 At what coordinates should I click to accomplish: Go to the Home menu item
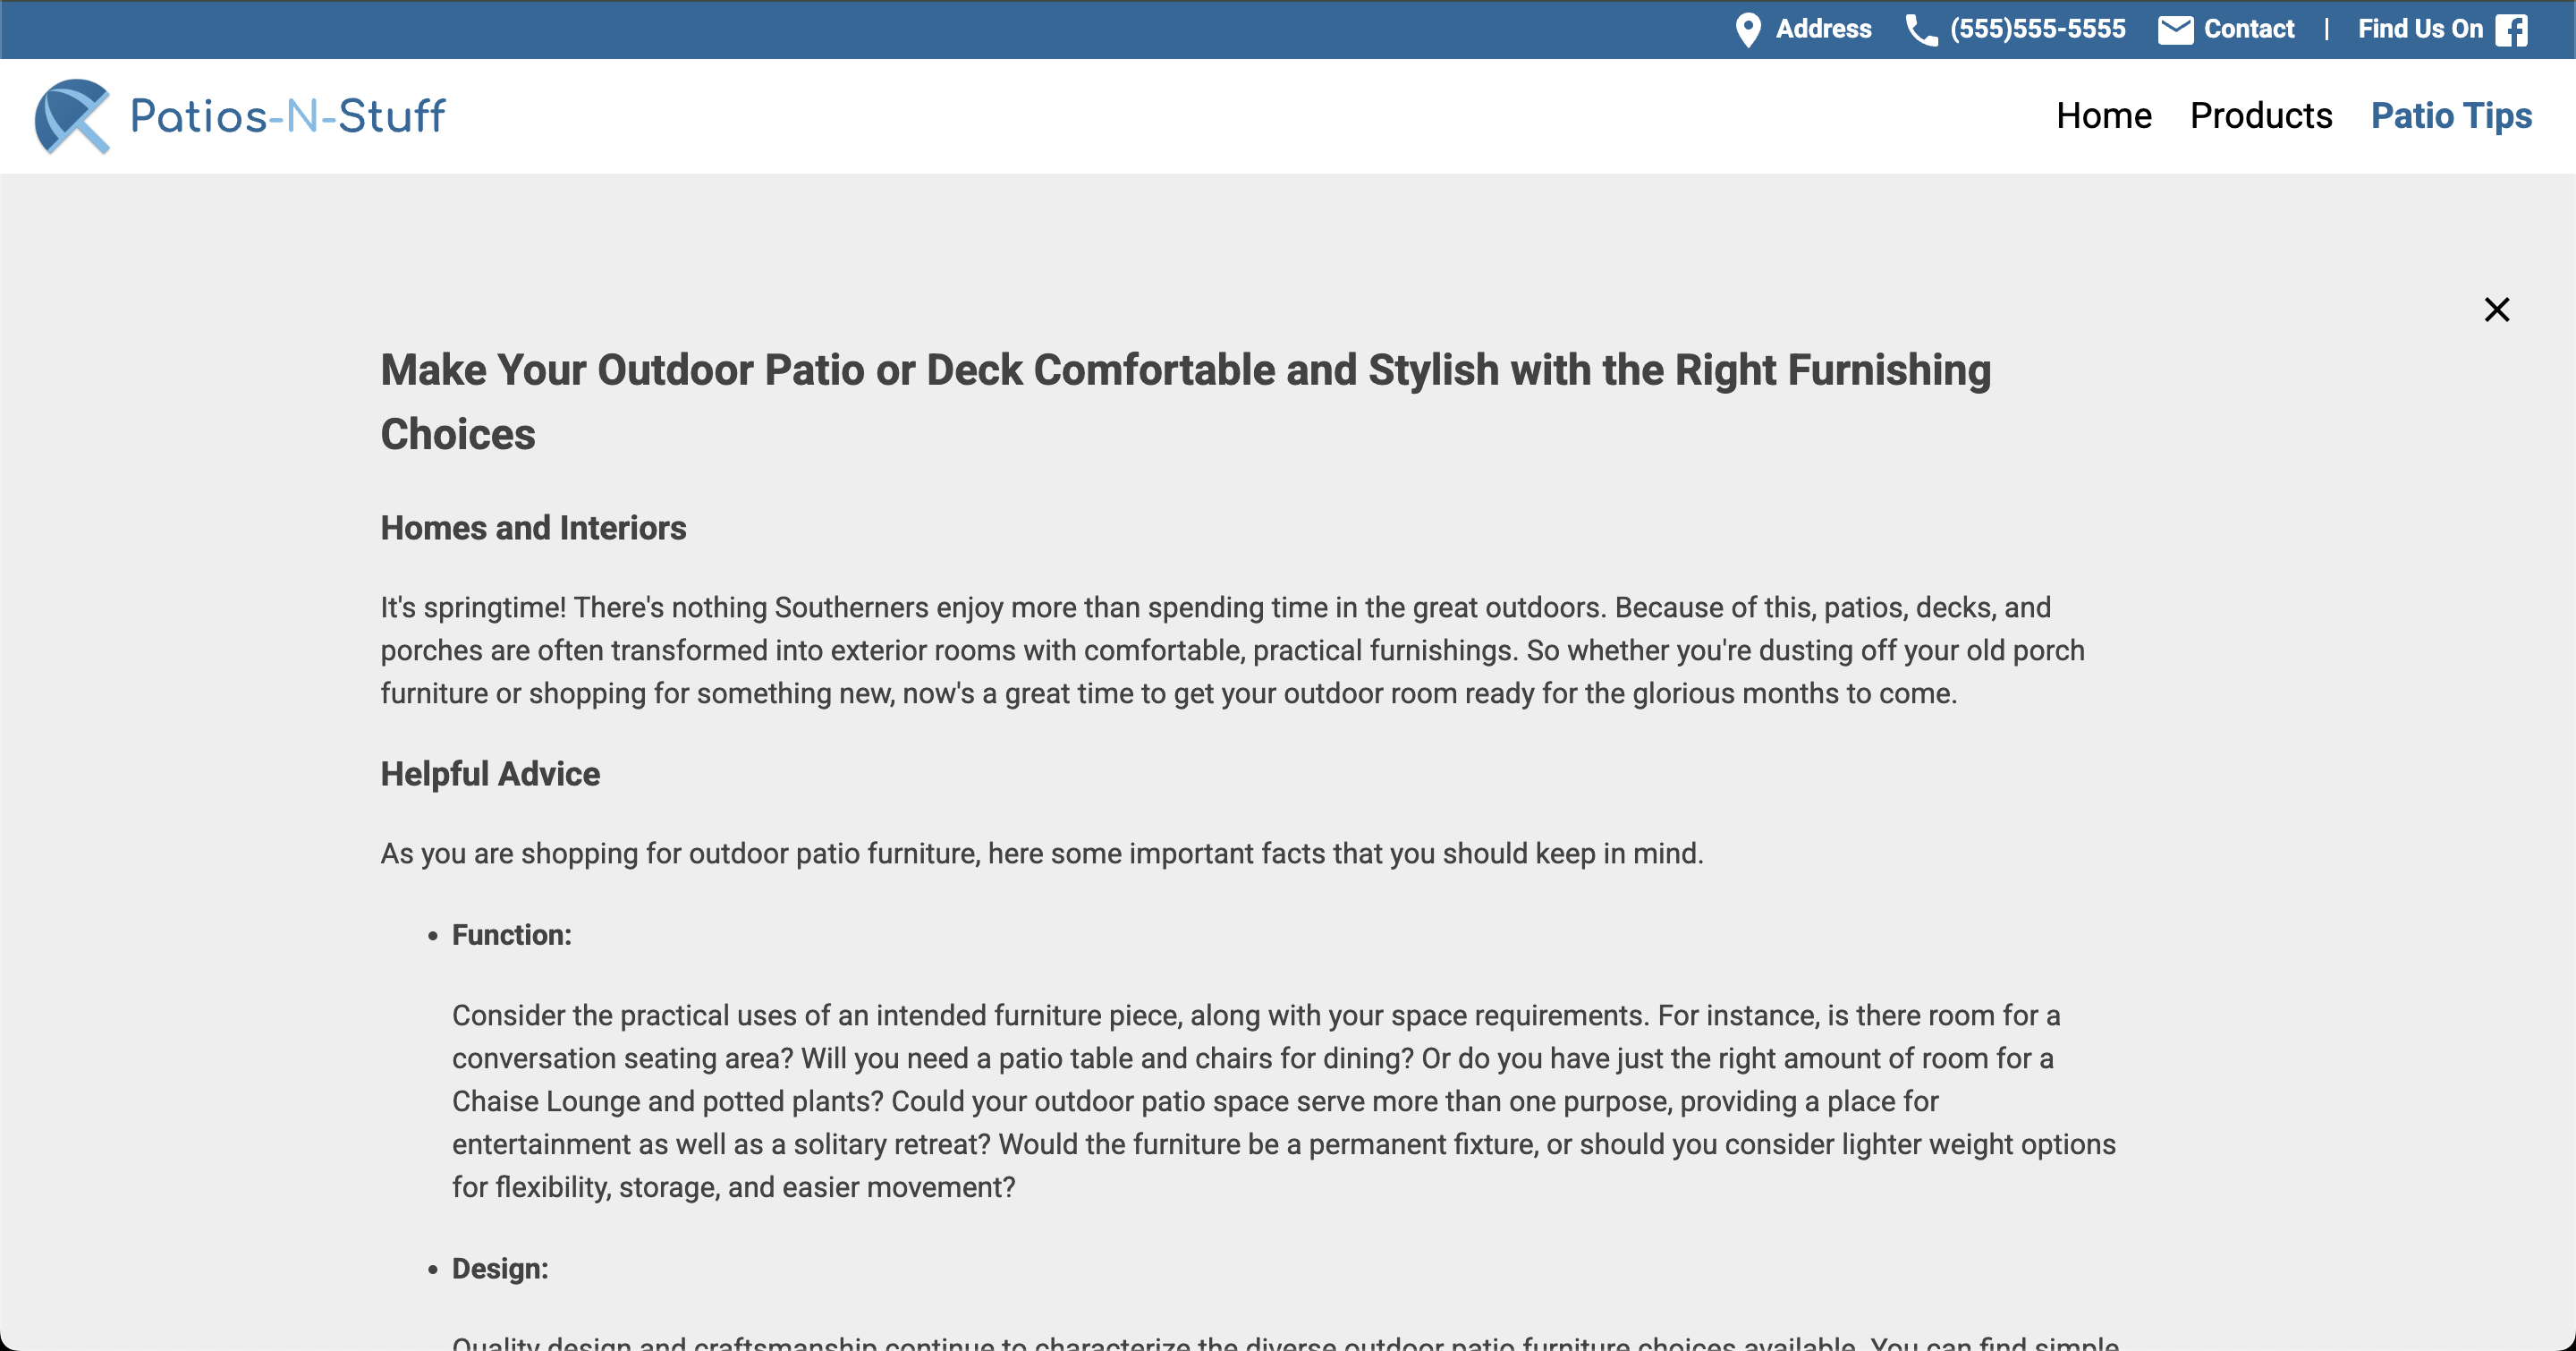click(x=2103, y=116)
